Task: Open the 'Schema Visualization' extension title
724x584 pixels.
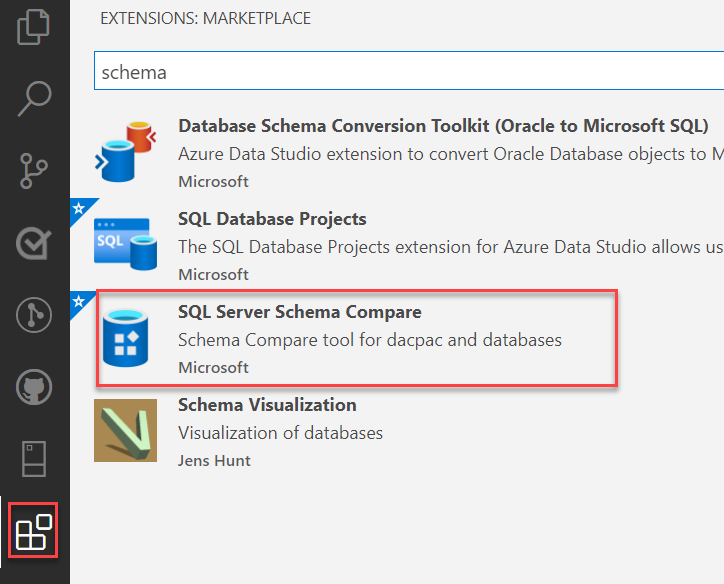Action: 267,405
